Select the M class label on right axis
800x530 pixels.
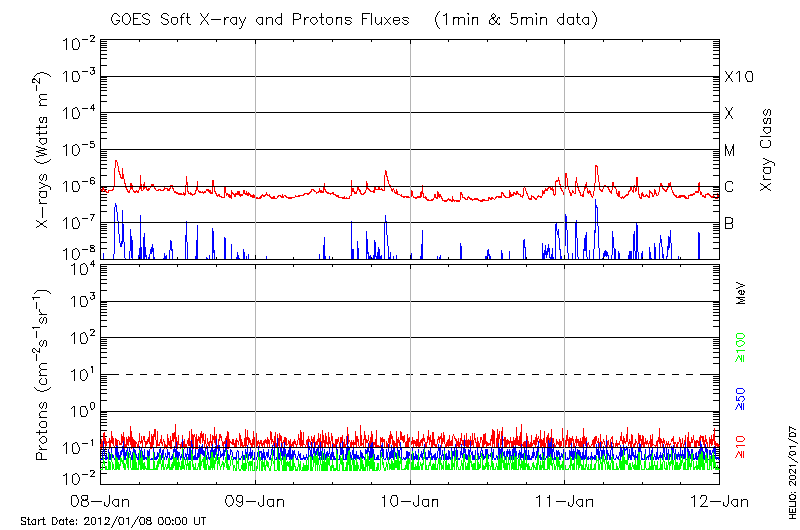(730, 151)
